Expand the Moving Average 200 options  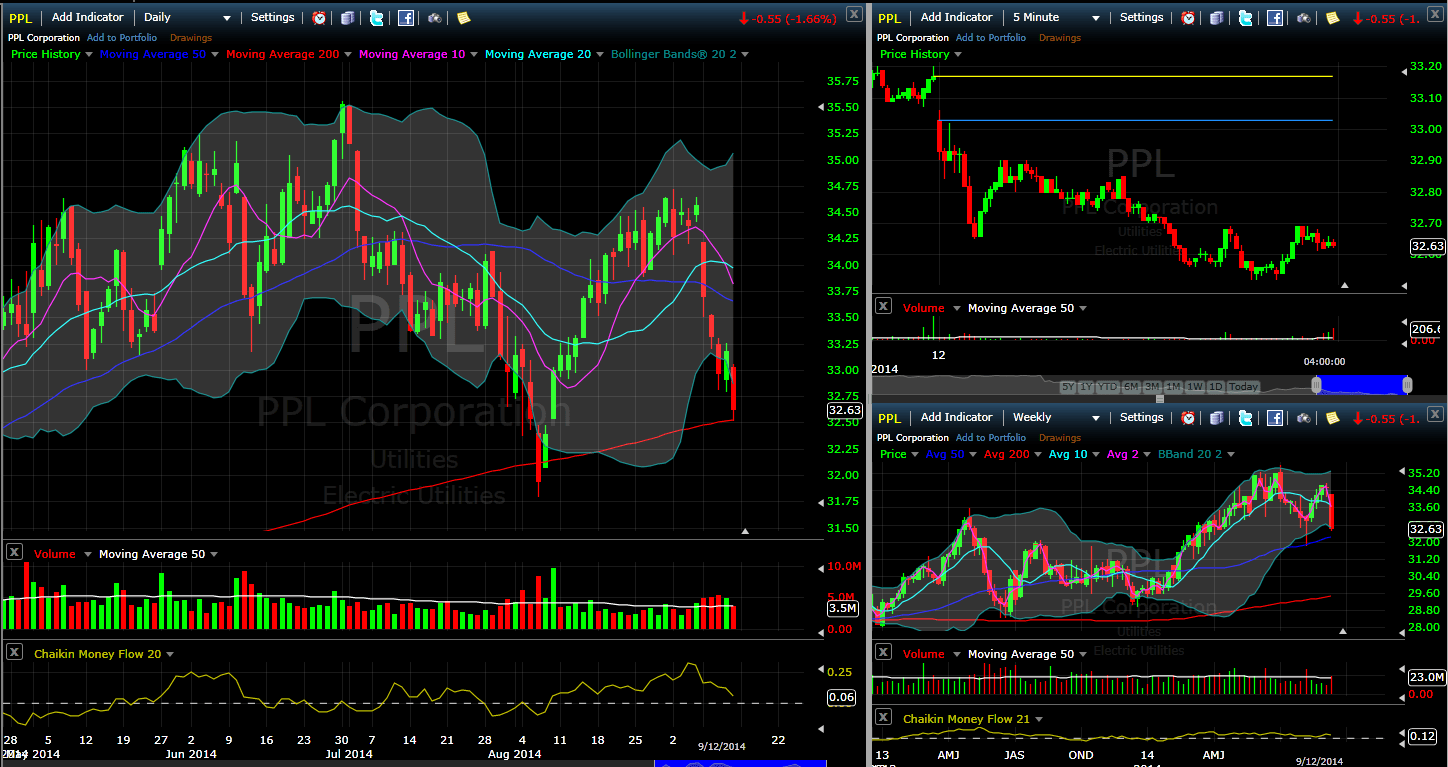349,55
